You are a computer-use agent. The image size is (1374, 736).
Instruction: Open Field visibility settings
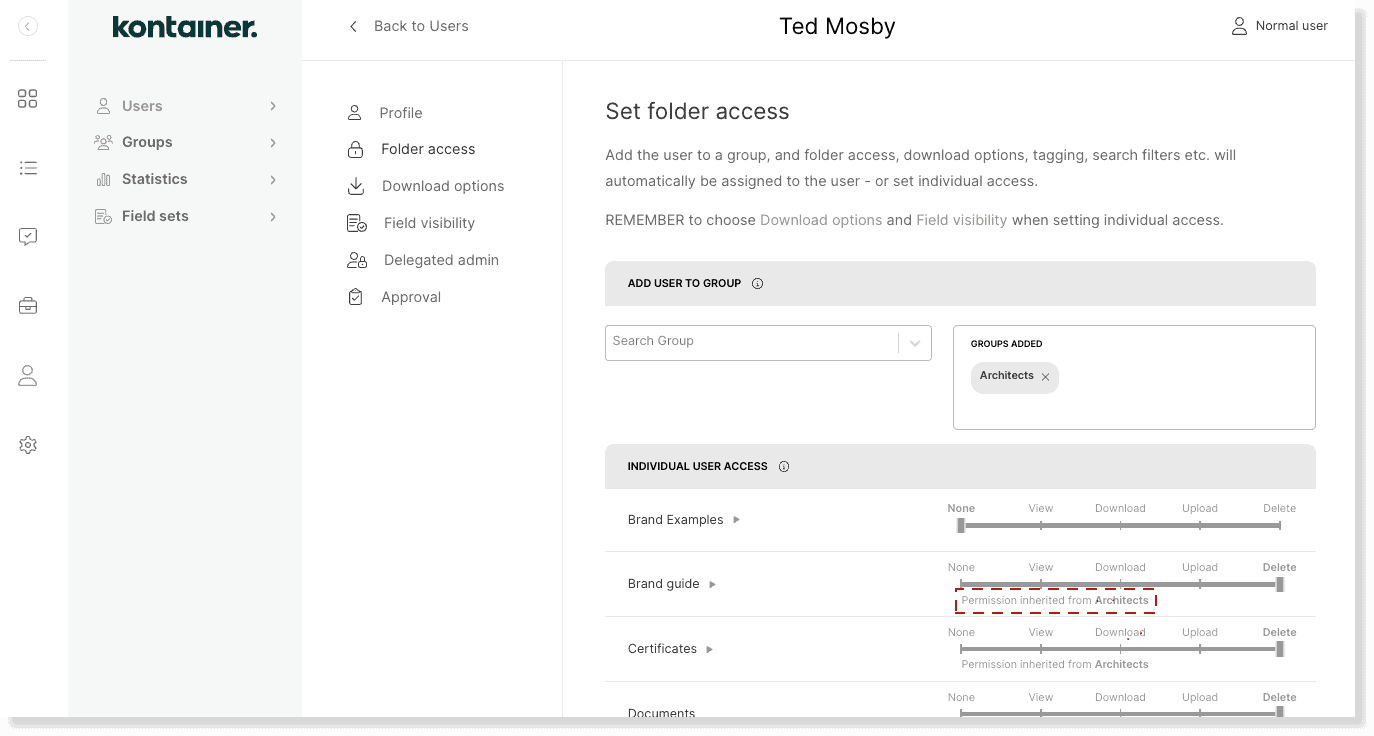click(355, 222)
